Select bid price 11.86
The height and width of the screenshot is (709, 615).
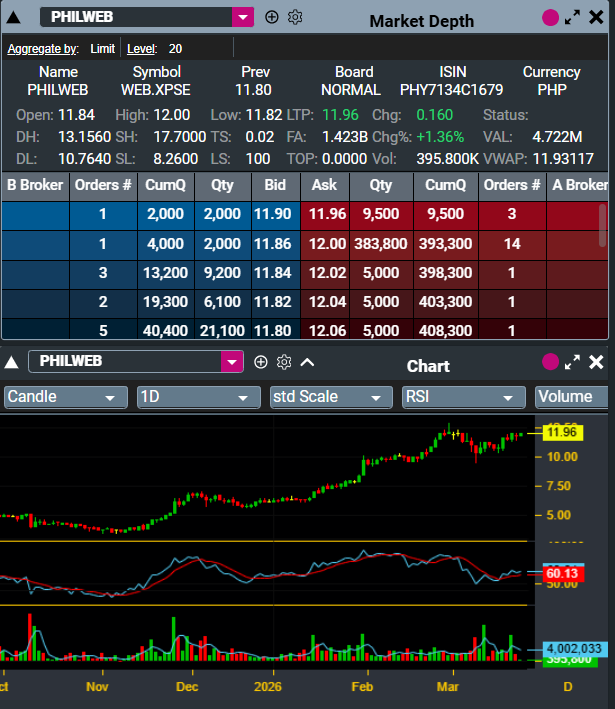coord(273,244)
